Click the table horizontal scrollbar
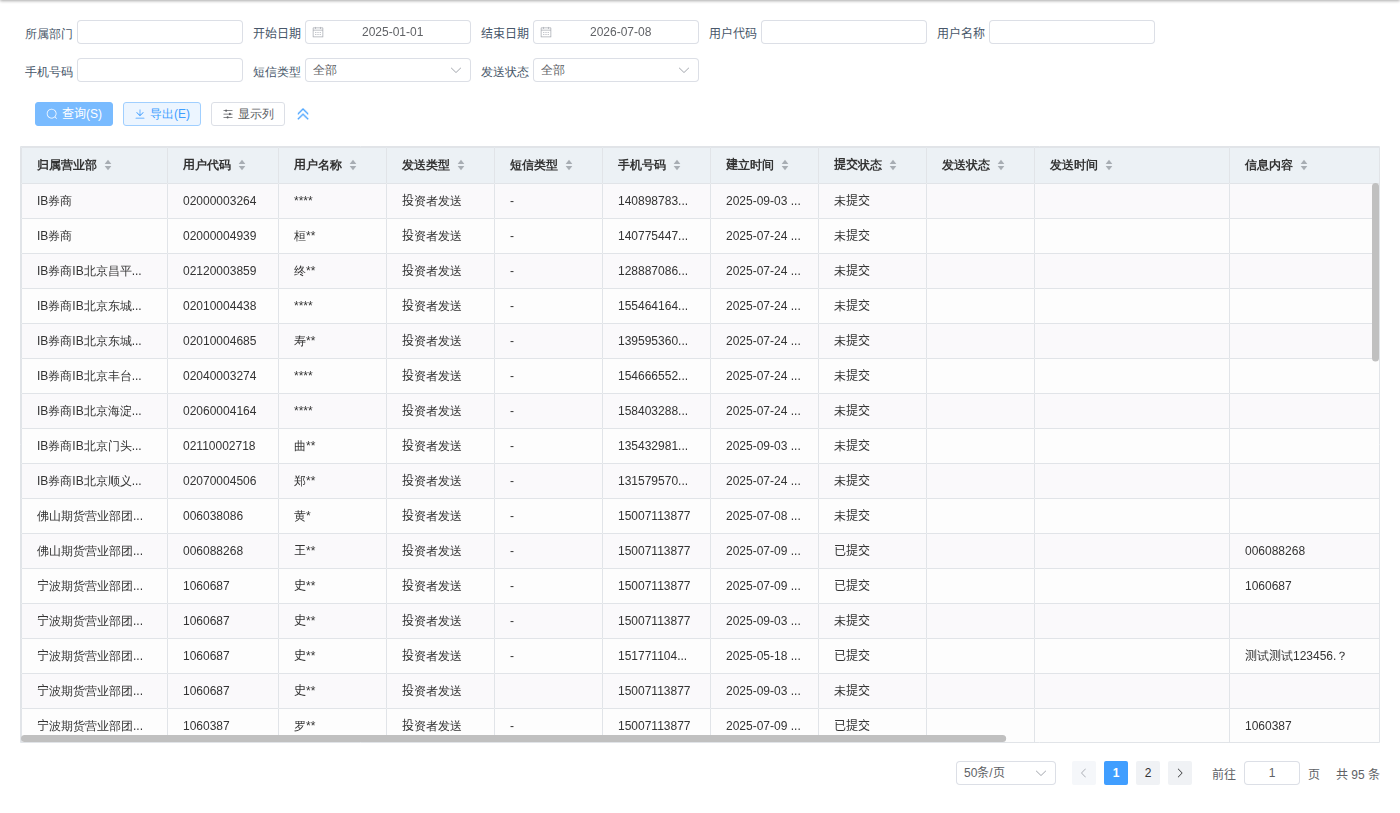This screenshot has width=1400, height=813. click(x=513, y=739)
